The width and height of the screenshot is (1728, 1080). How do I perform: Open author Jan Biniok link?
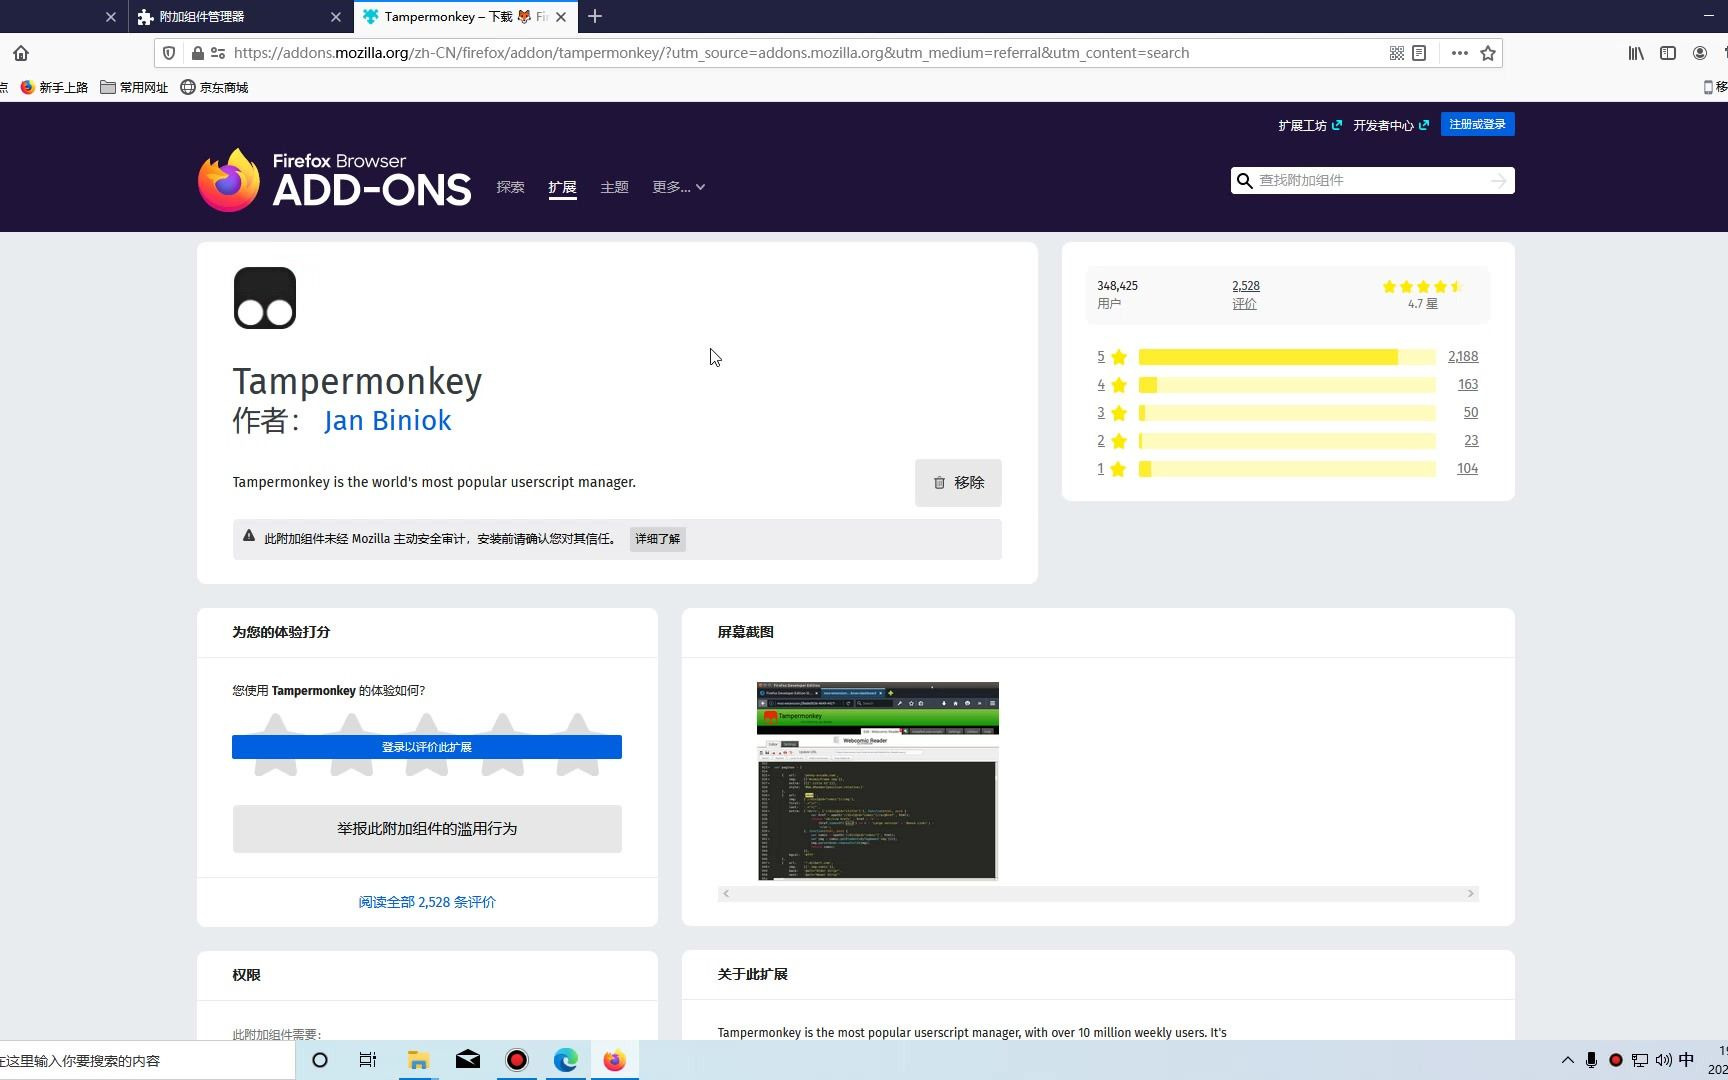pos(387,420)
